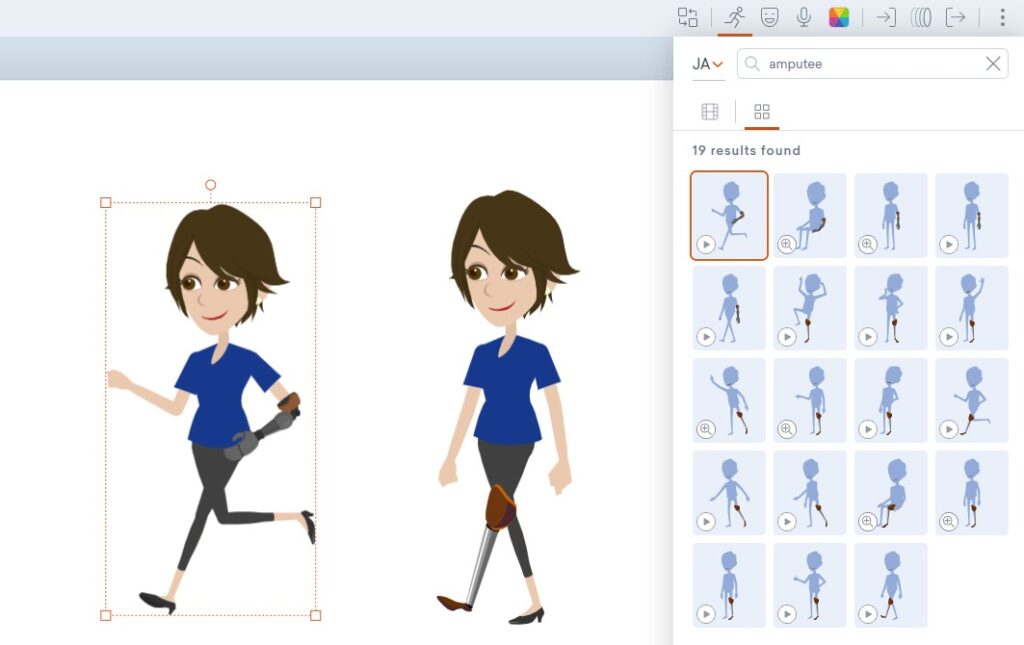1024x645 pixels.
Task: Play preview on phone-call prosthetic-leg thumbnail
Action: coord(867,337)
